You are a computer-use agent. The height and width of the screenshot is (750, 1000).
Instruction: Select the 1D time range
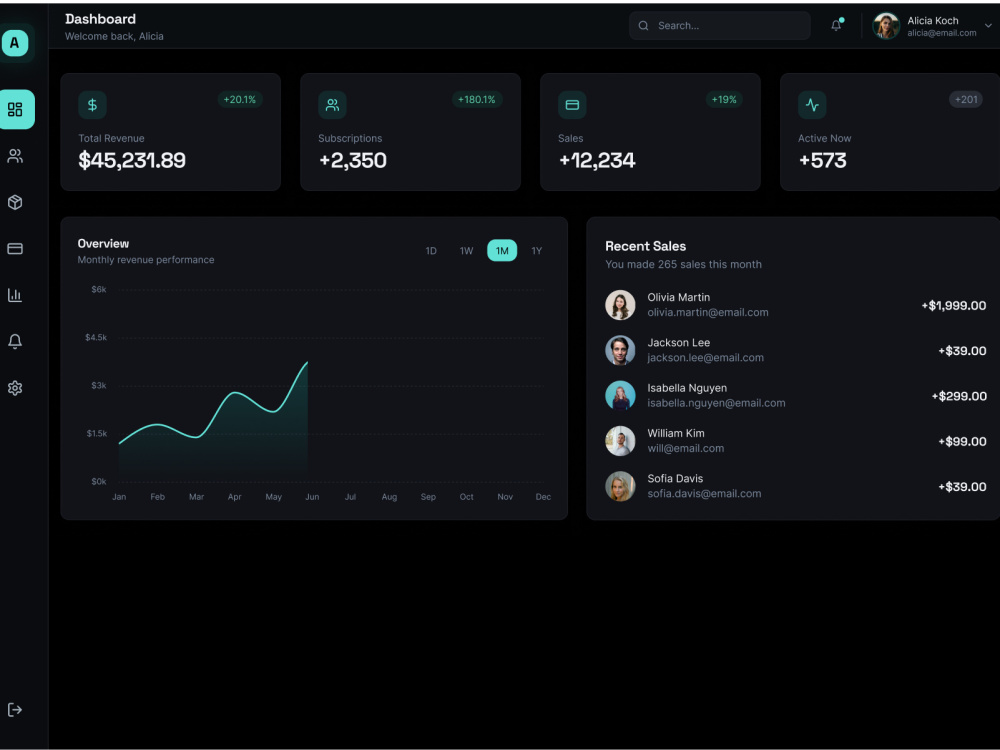(431, 251)
